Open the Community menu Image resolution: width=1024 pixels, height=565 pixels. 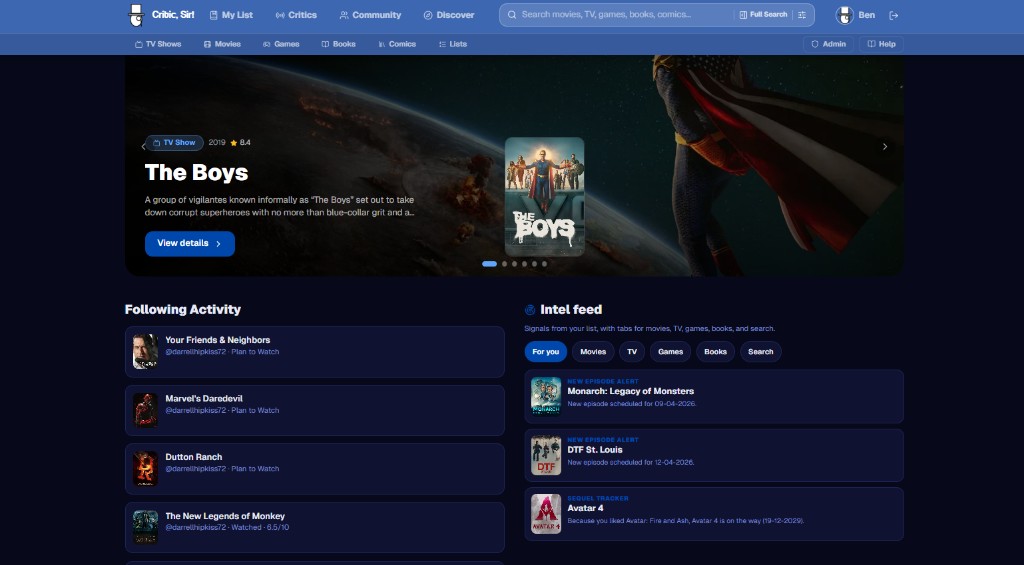(370, 15)
